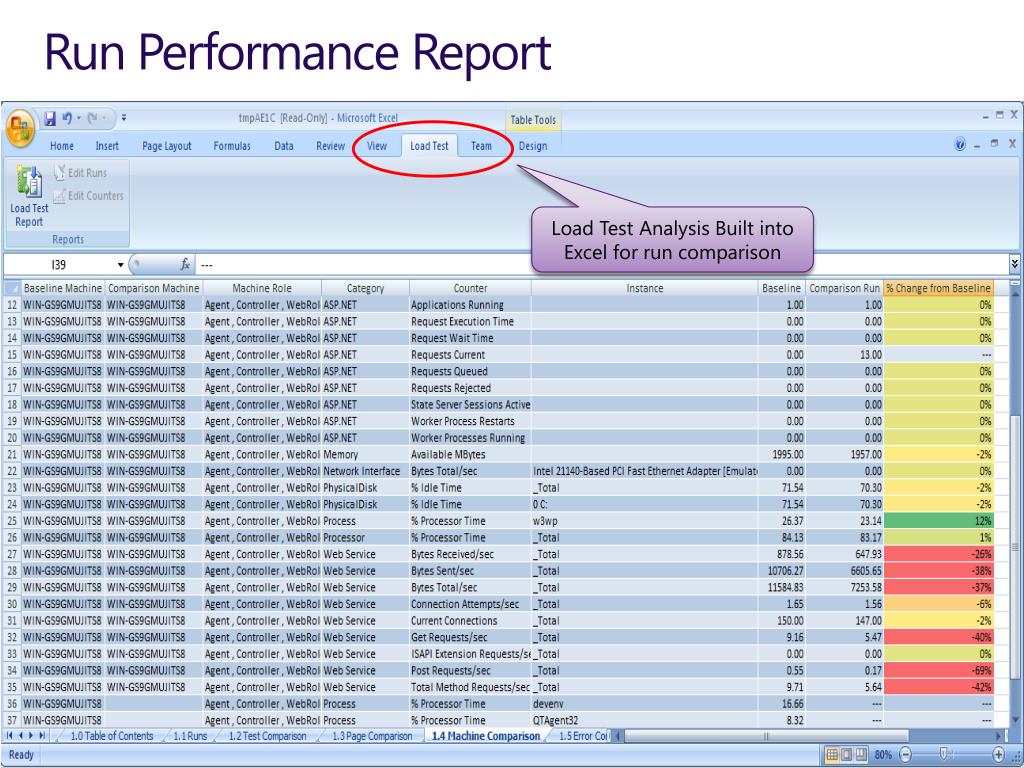Open the Review ribbon tab
Screen dimensions: 1024x768
(330, 146)
